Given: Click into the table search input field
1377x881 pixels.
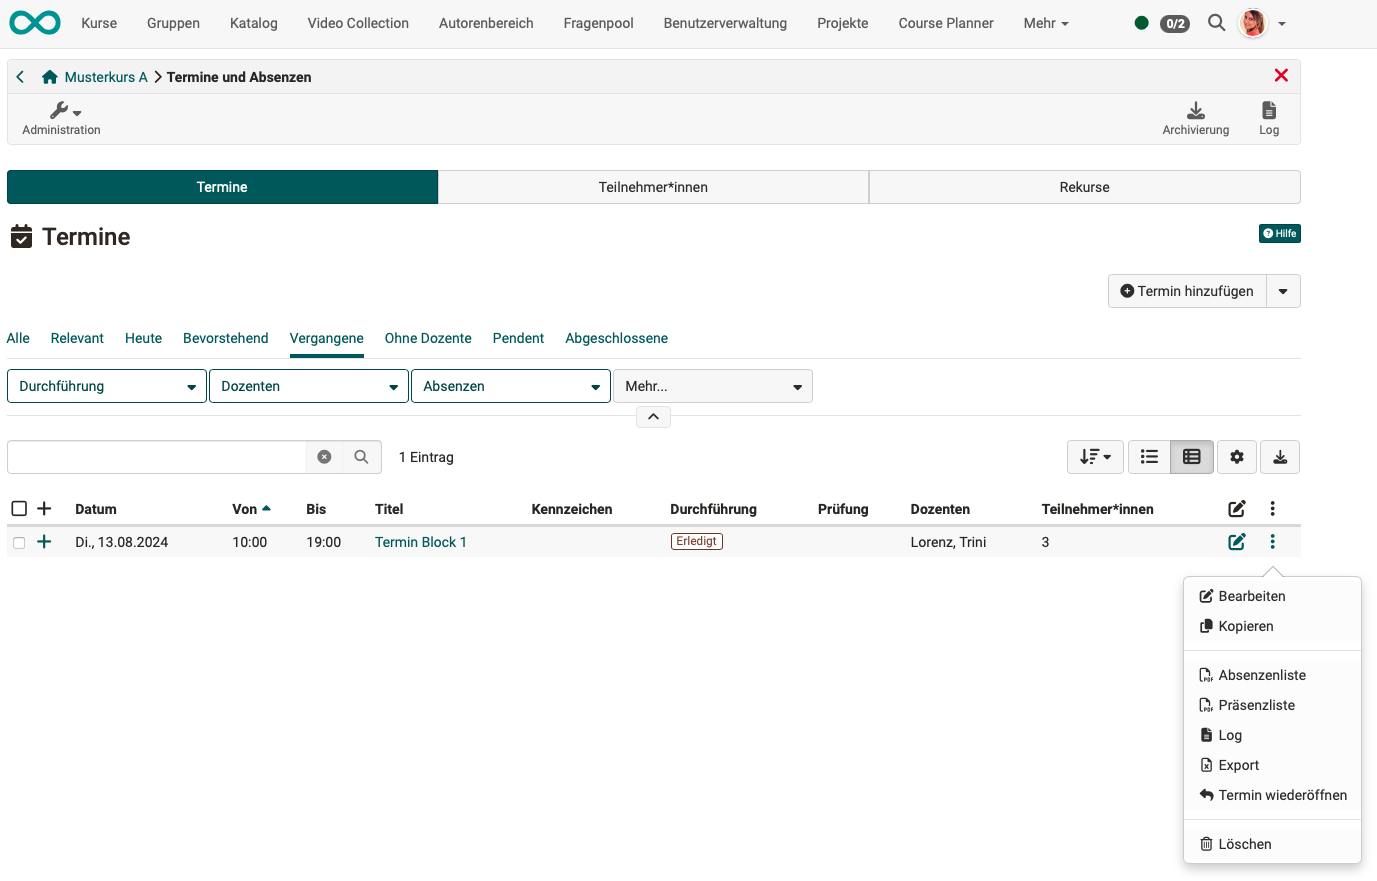Looking at the screenshot, I should pyautogui.click(x=157, y=457).
